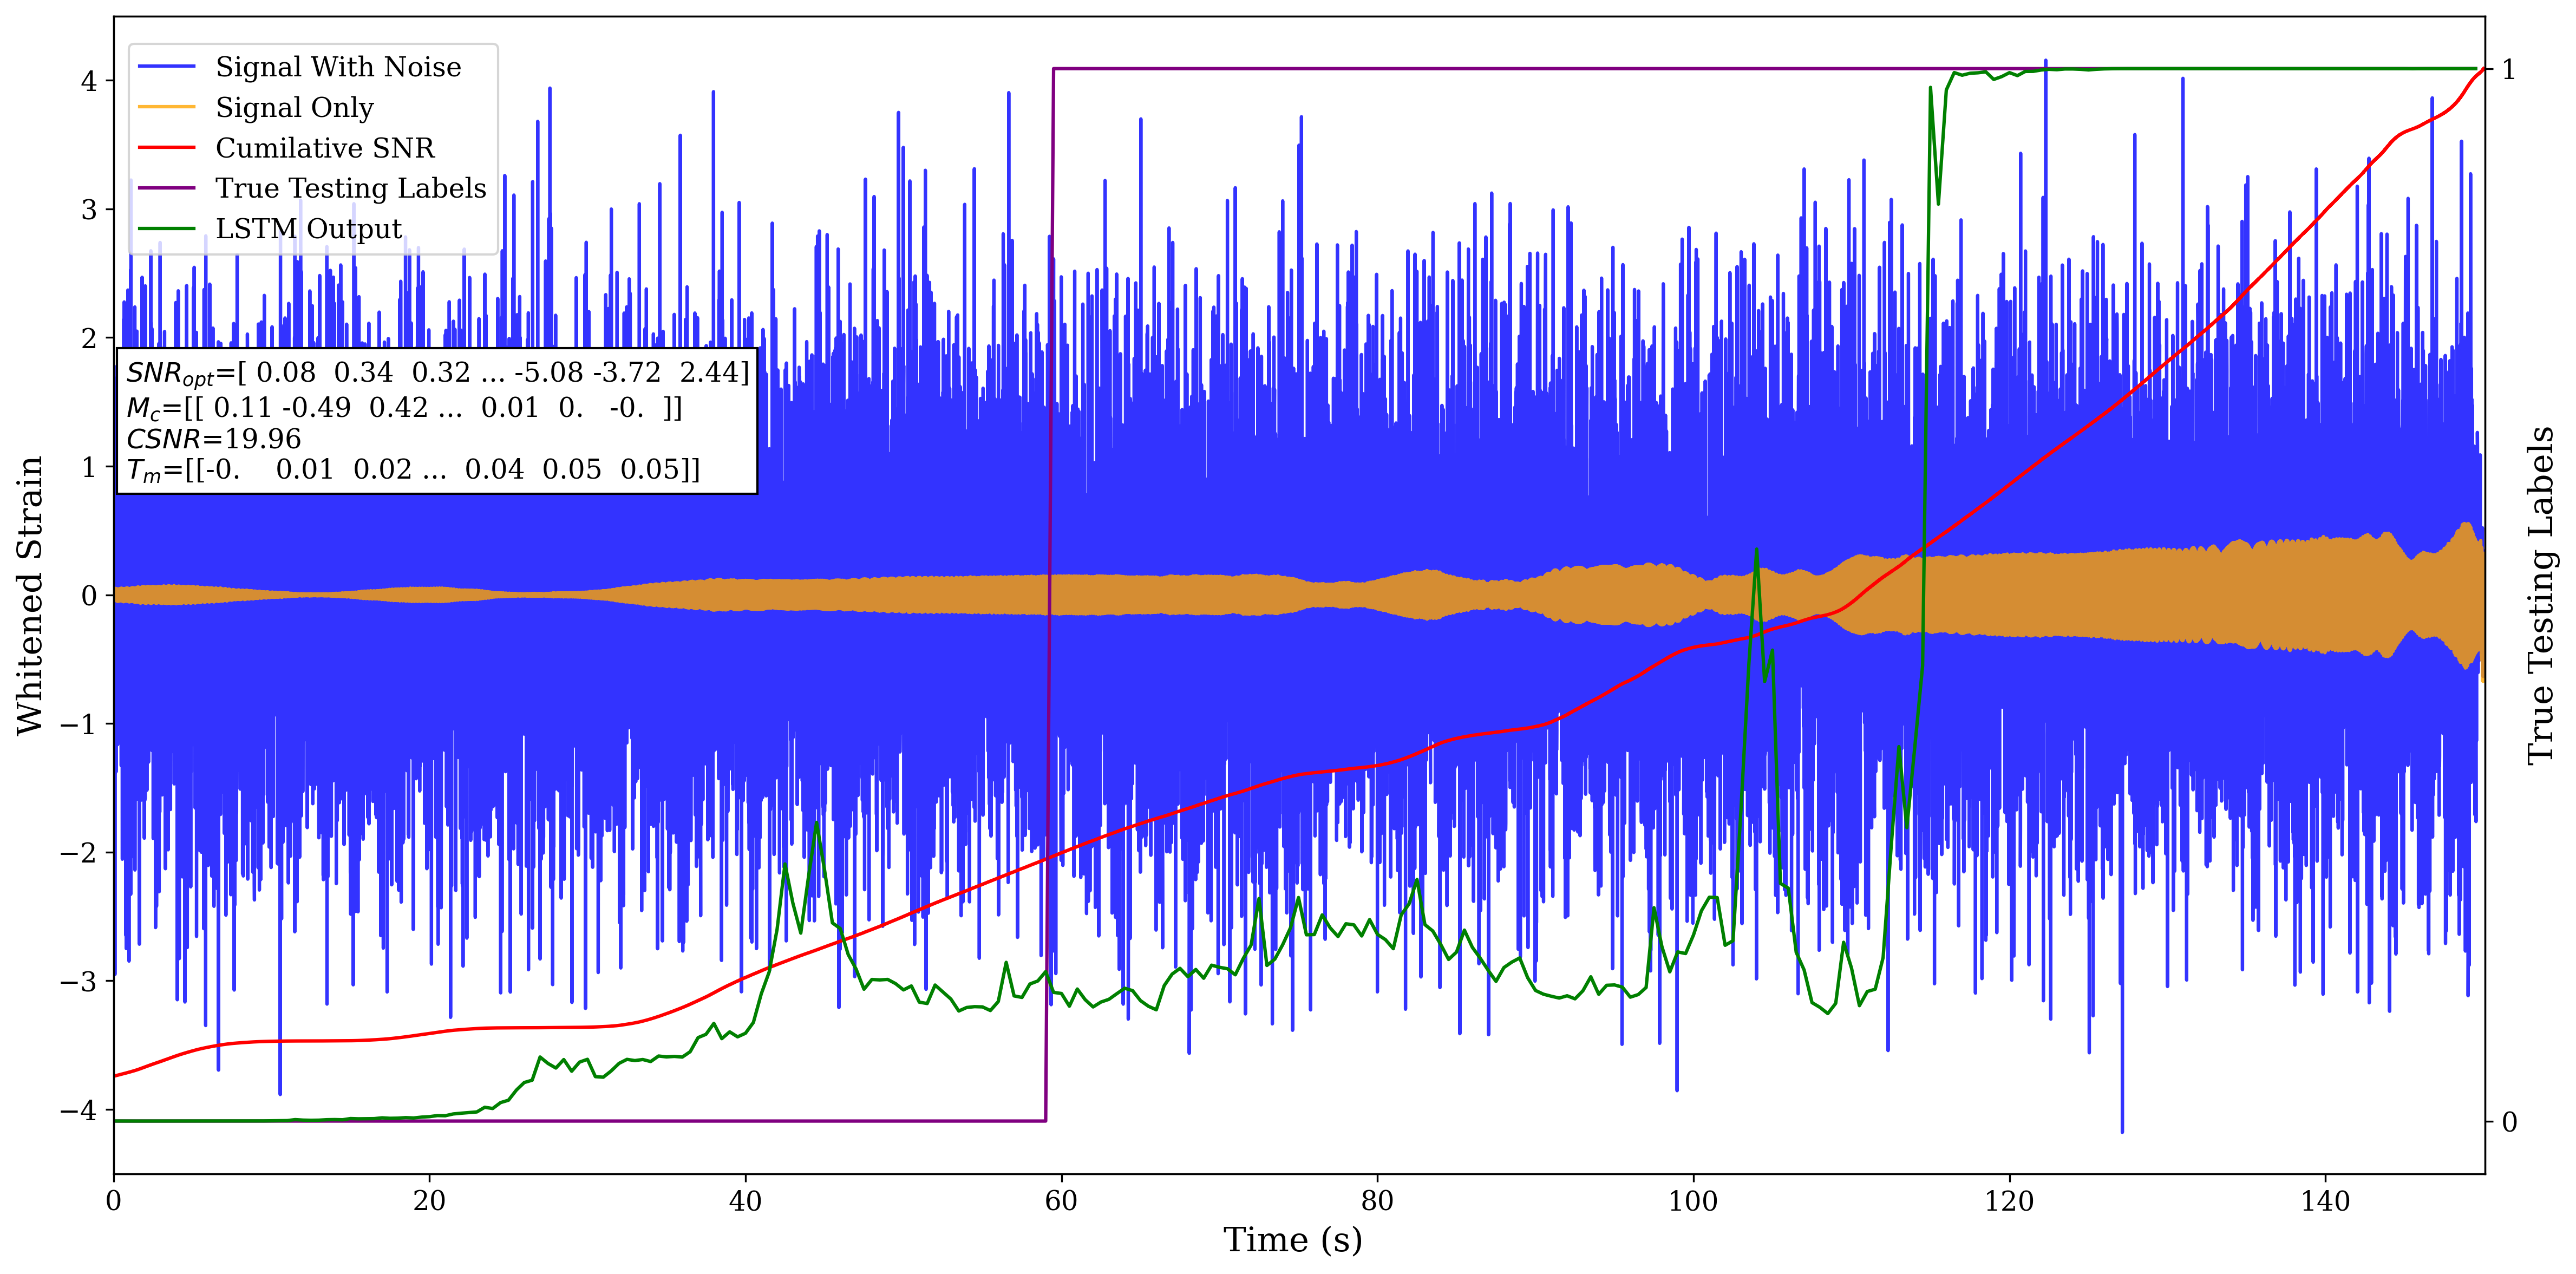This screenshot has width=2576, height=1274.
Task: Click the 'Time (s)' x-axis label
Action: pyautogui.click(x=1292, y=1240)
